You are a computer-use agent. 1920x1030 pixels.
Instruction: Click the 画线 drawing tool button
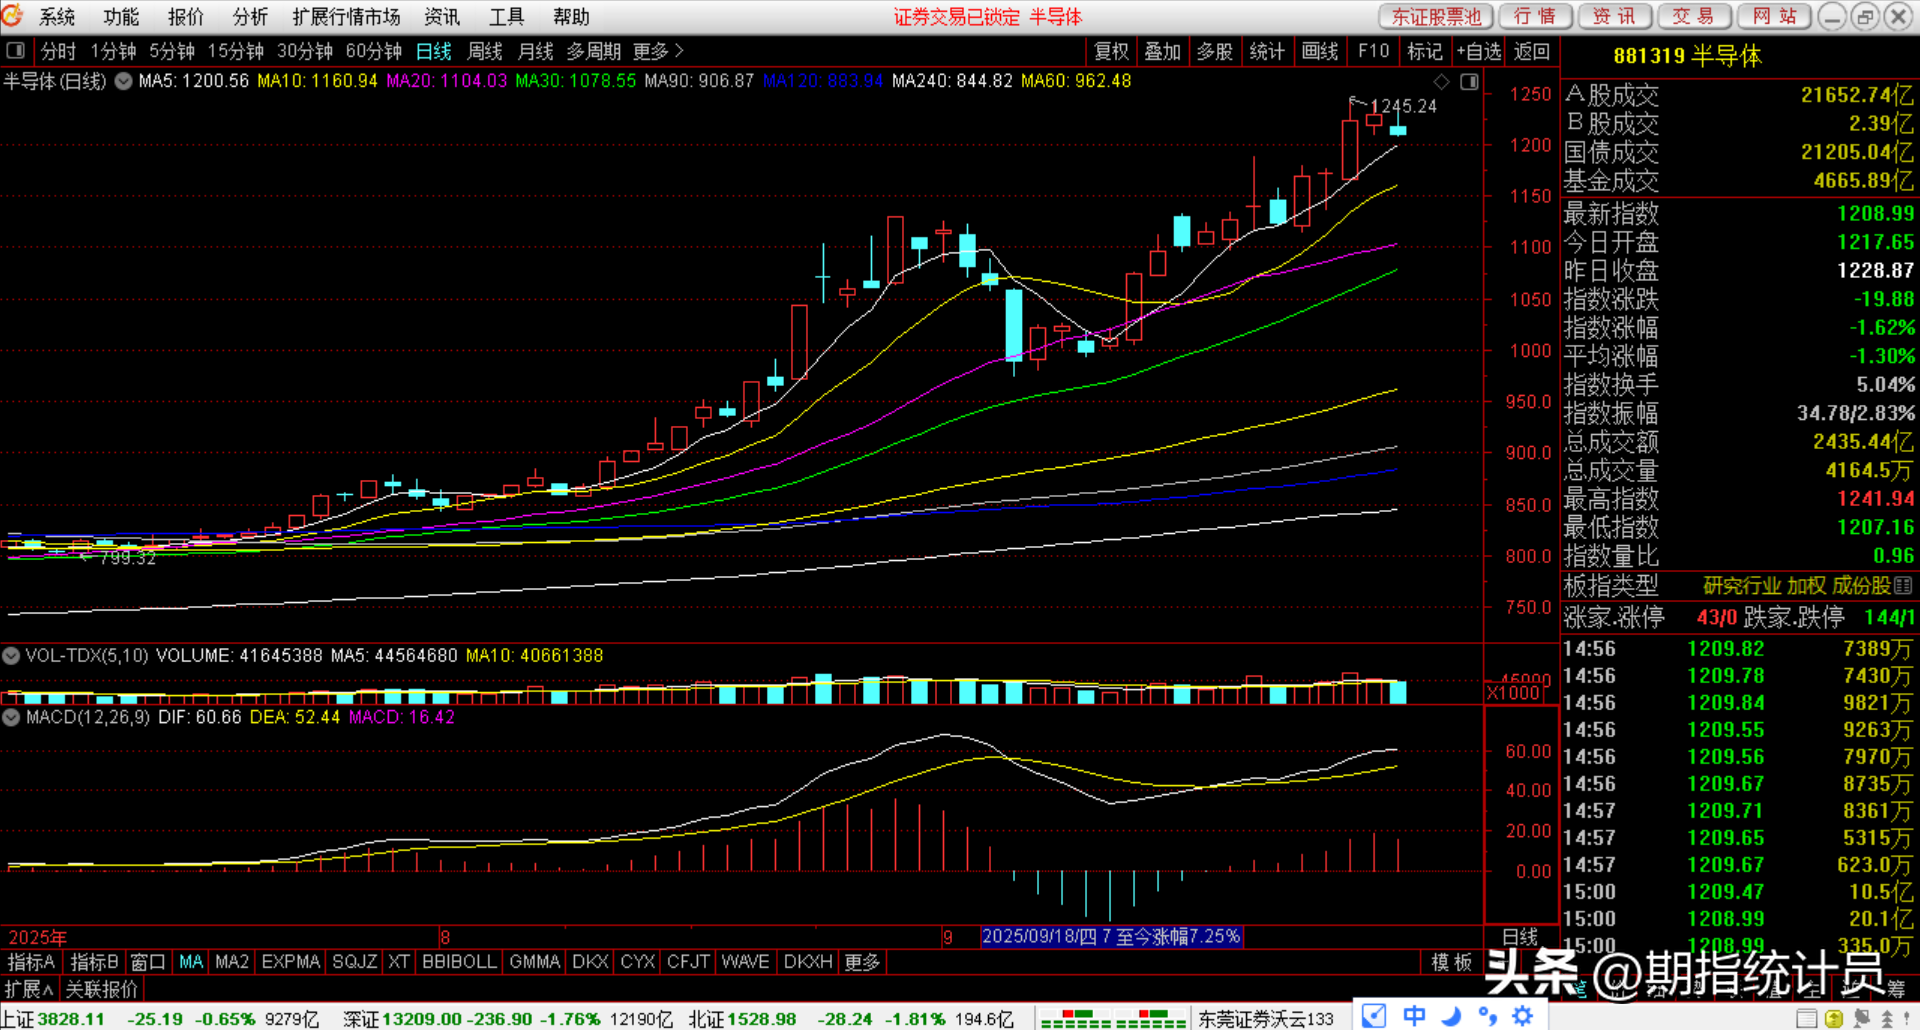point(1320,51)
